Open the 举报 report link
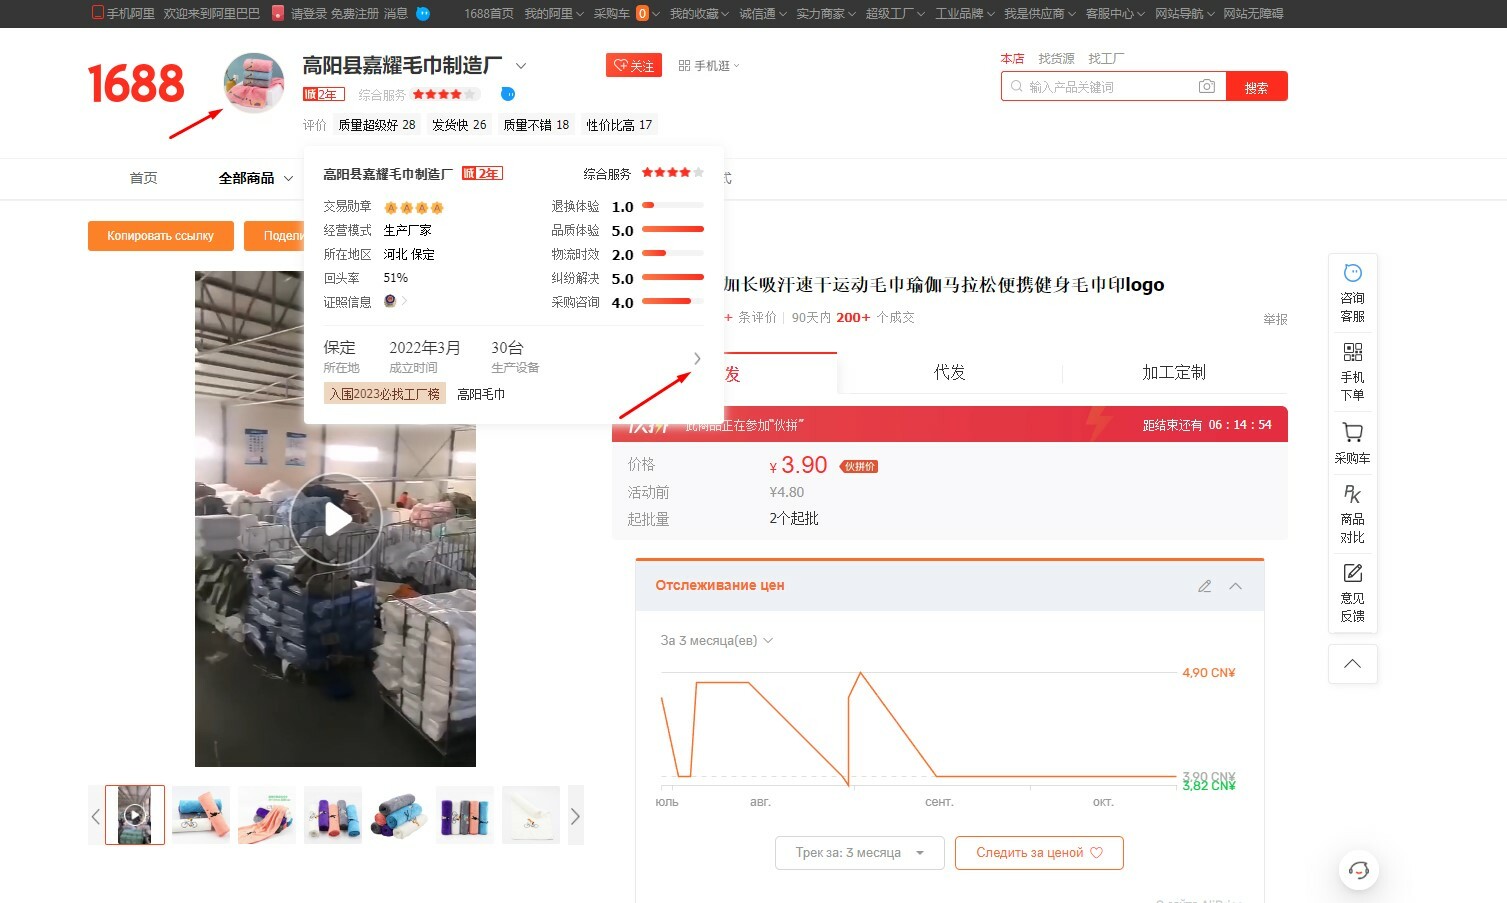This screenshot has width=1507, height=903. click(1275, 319)
